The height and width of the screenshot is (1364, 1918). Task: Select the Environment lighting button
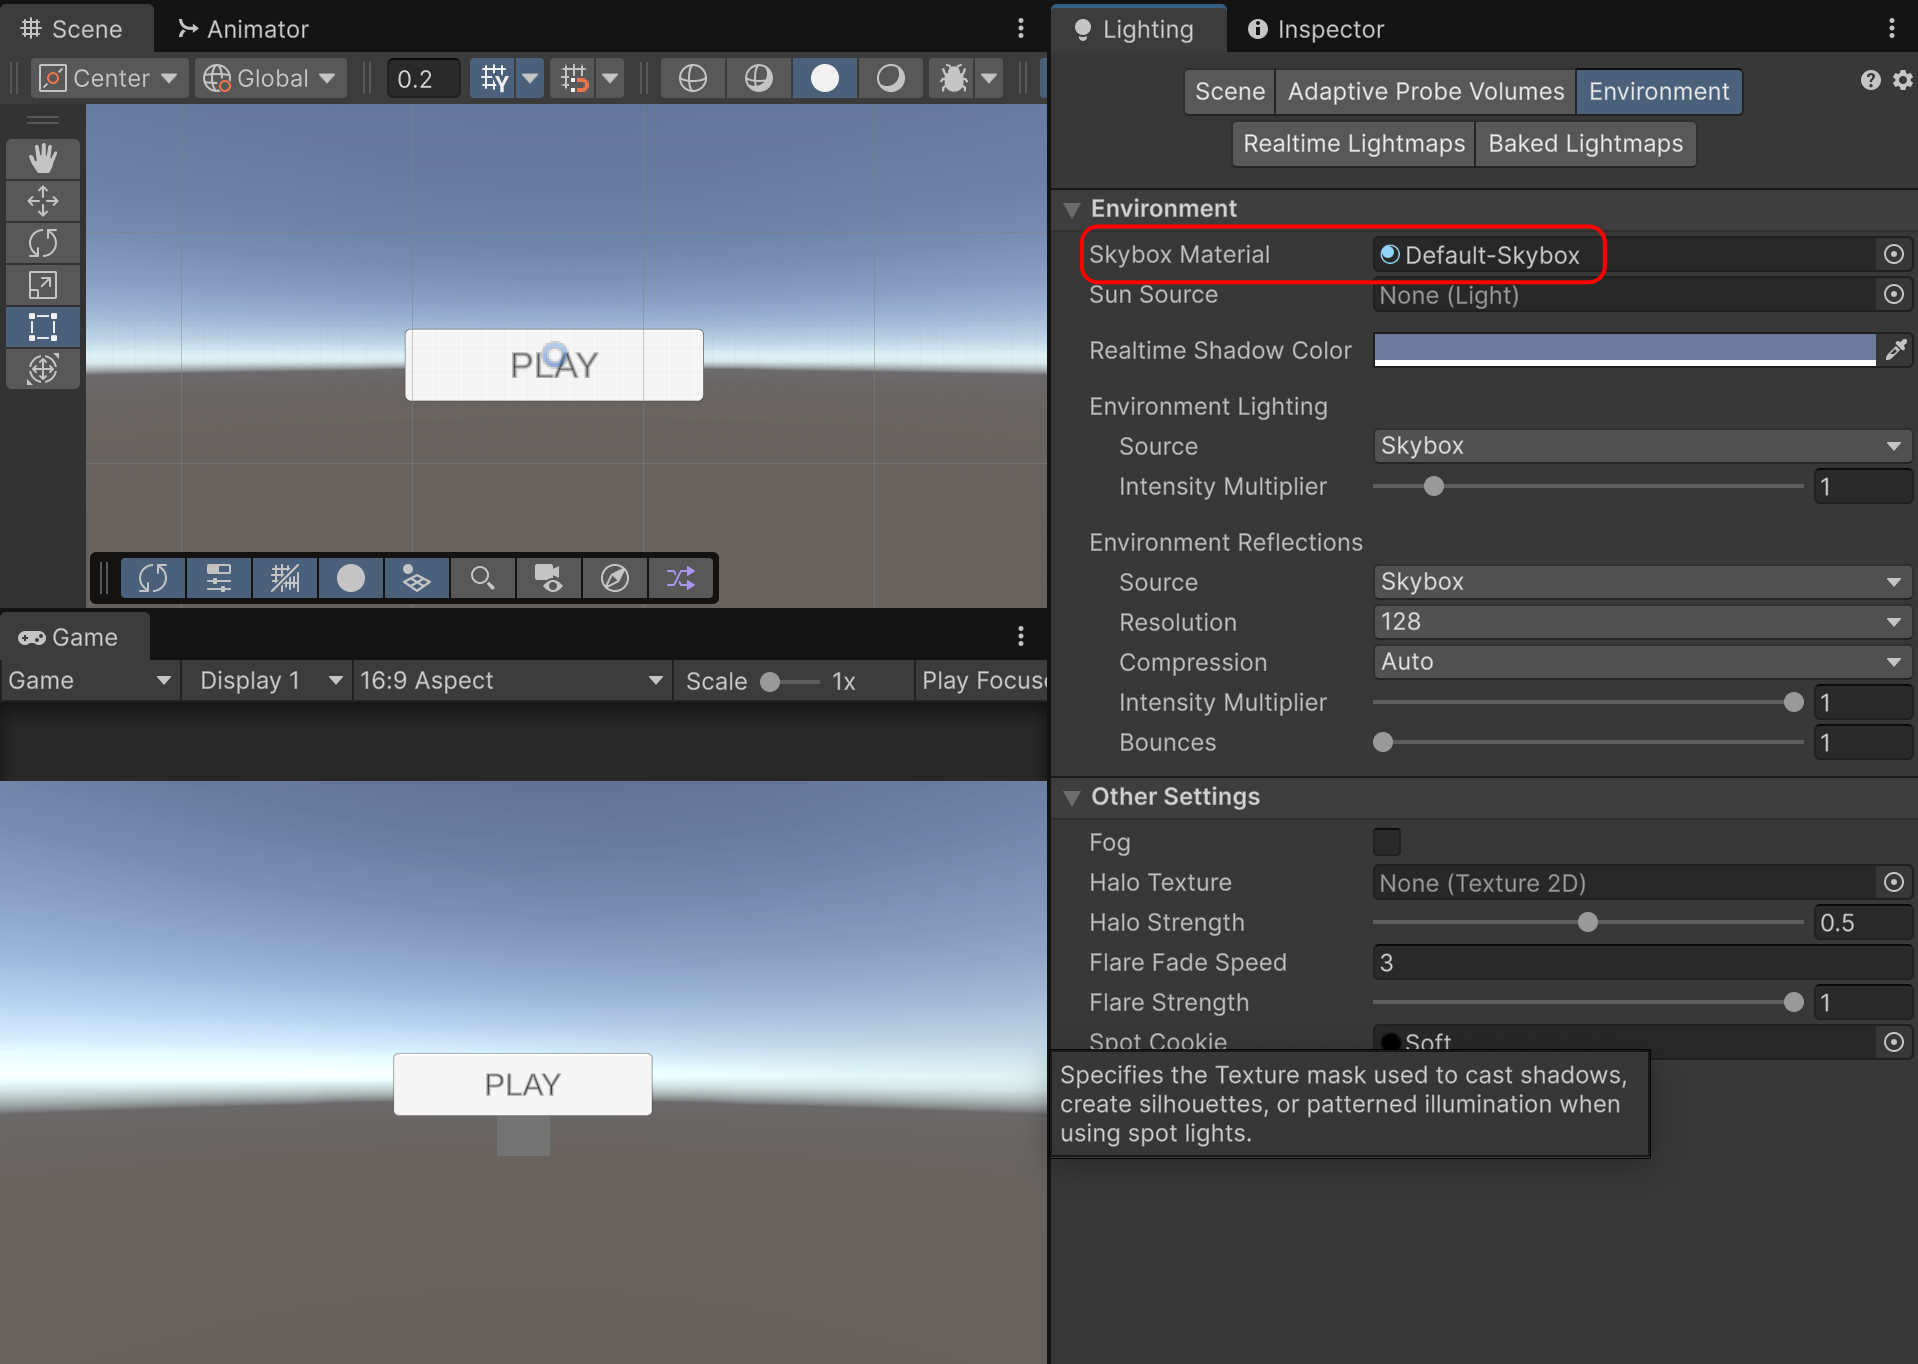click(1659, 92)
